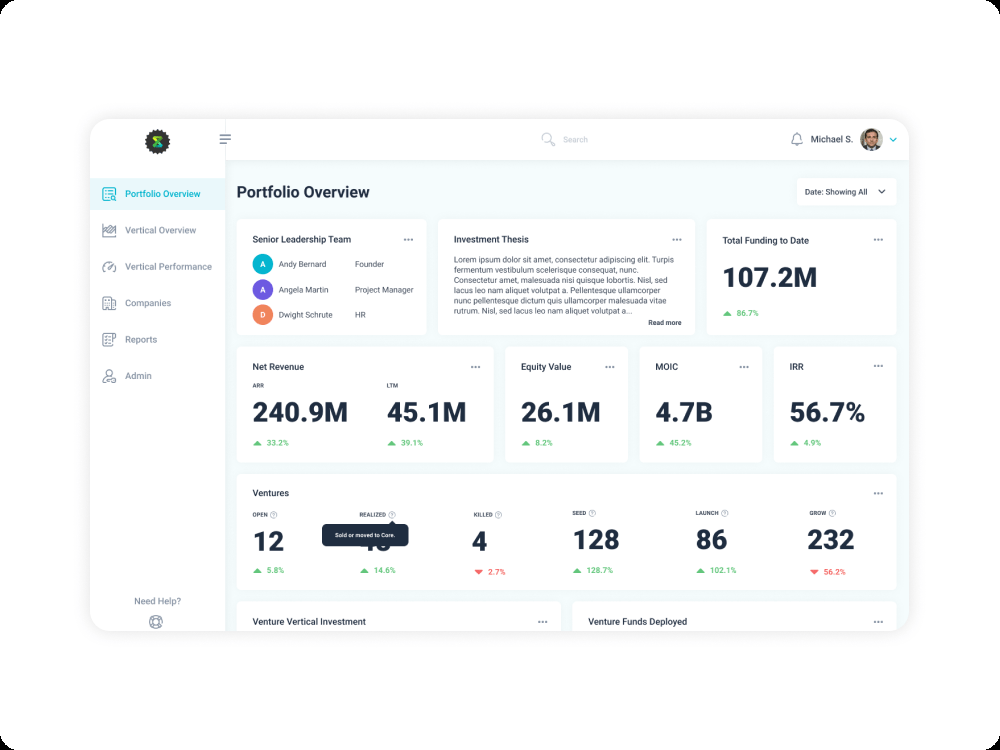Expand the profile menu chevron near Michael S.
This screenshot has width=1000, height=750.
pyautogui.click(x=893, y=139)
